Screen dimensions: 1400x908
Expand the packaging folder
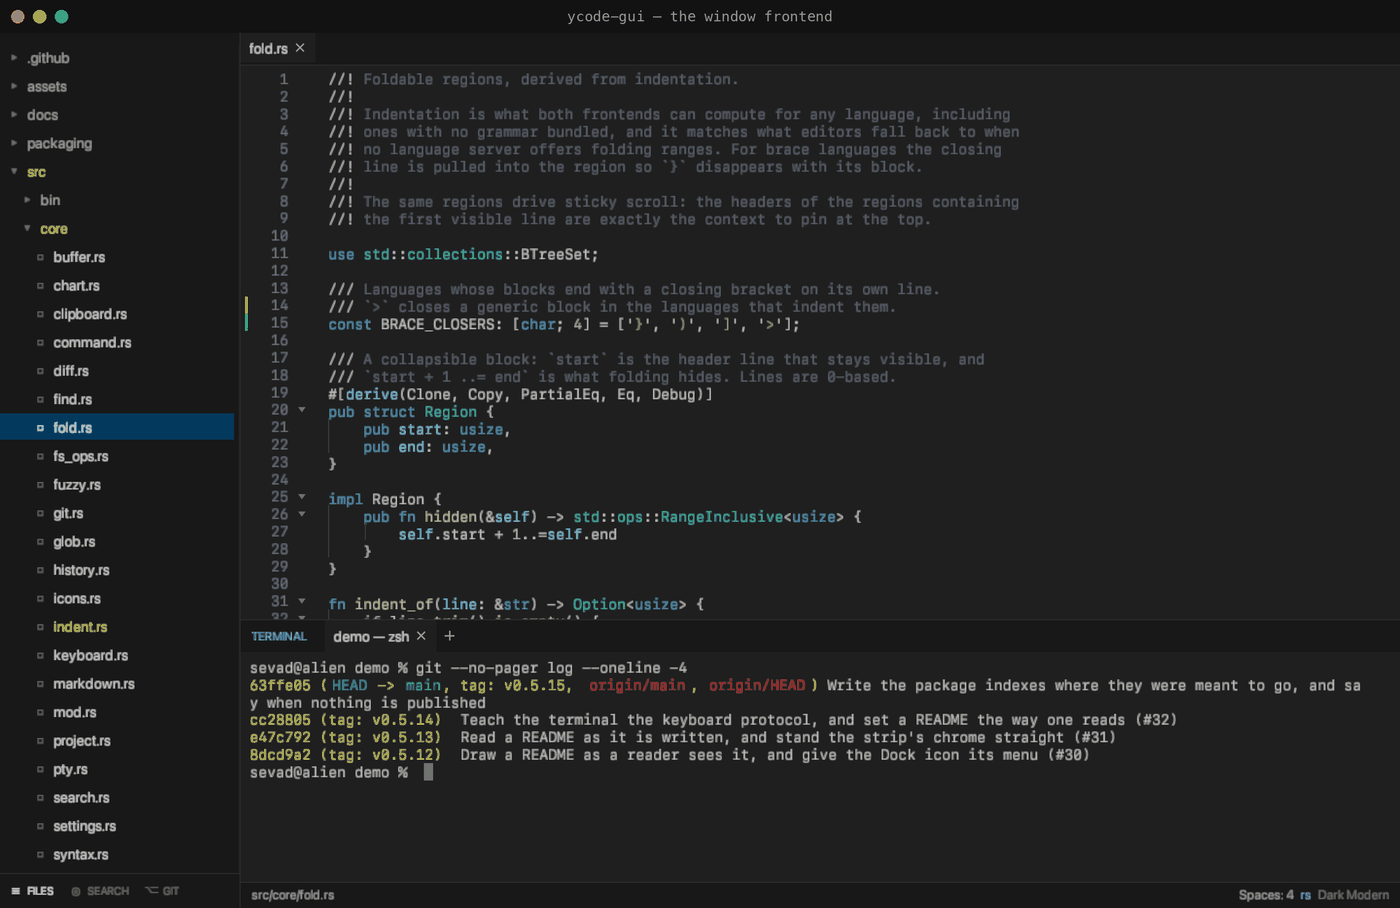coord(14,144)
